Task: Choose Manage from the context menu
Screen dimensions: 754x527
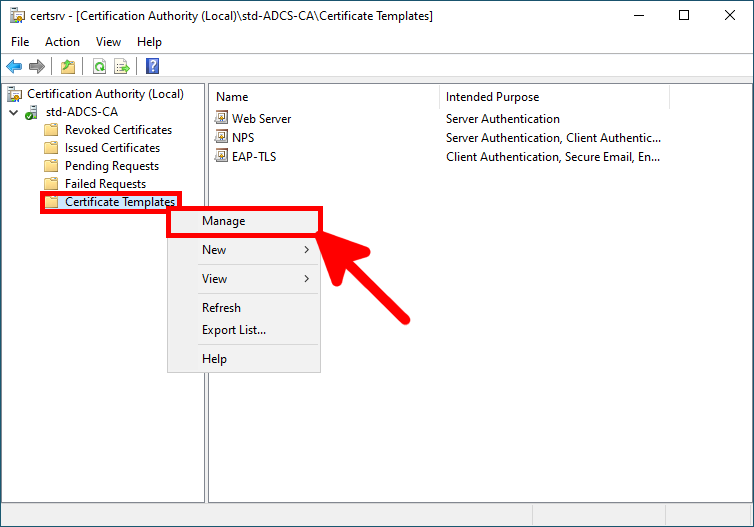Action: coord(244,221)
